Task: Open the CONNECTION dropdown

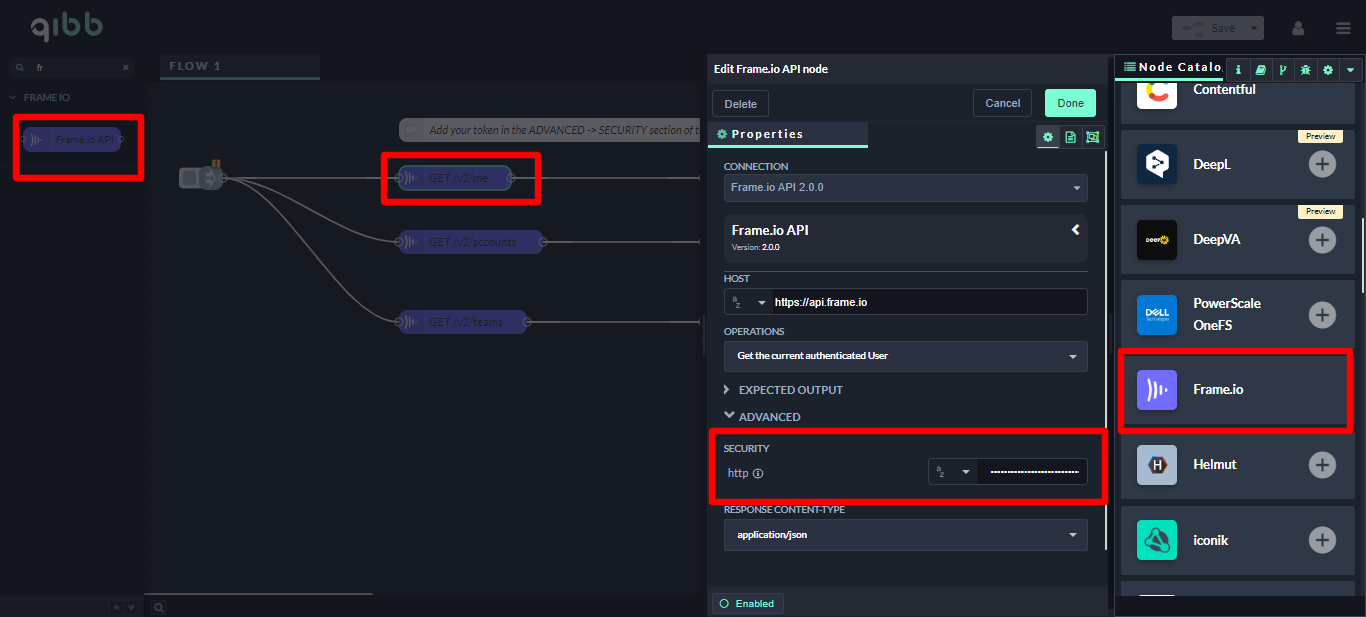Action: [x=905, y=187]
